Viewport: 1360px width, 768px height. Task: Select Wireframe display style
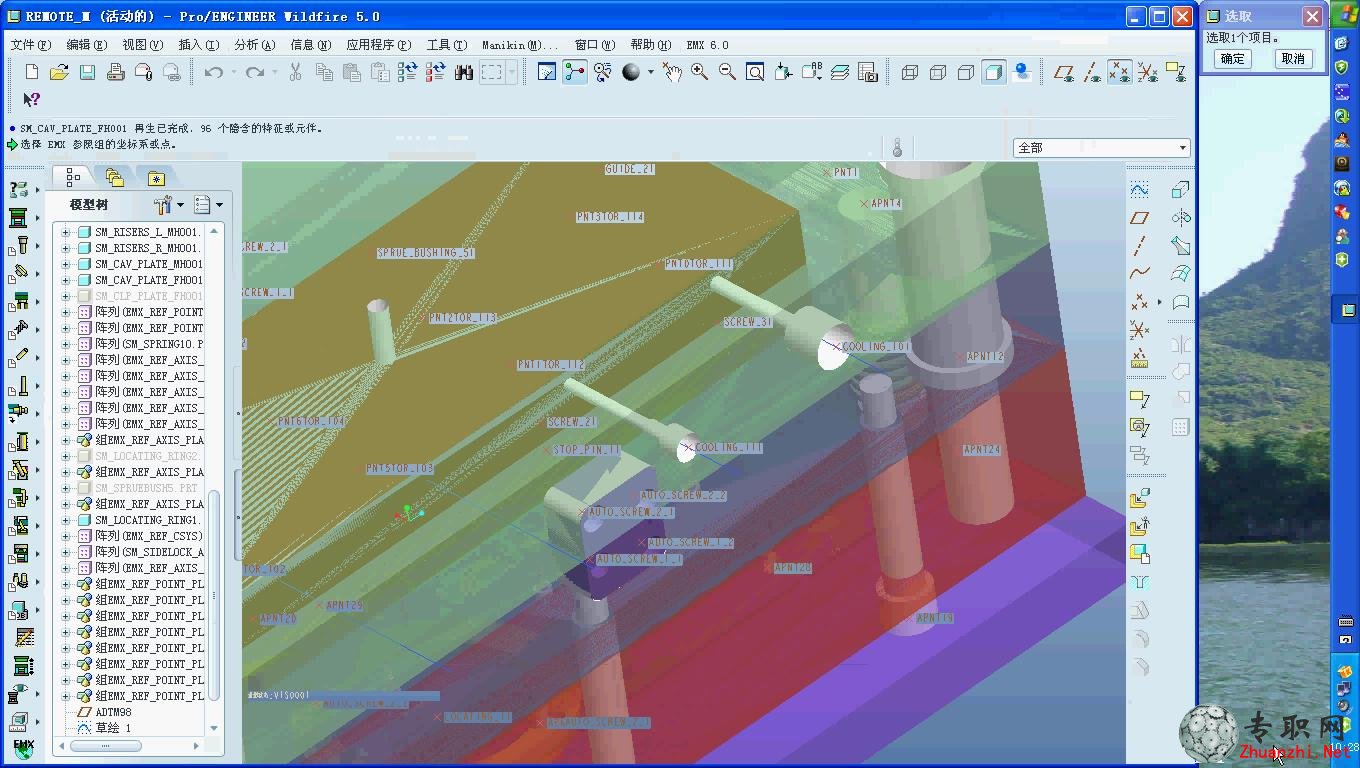[909, 72]
